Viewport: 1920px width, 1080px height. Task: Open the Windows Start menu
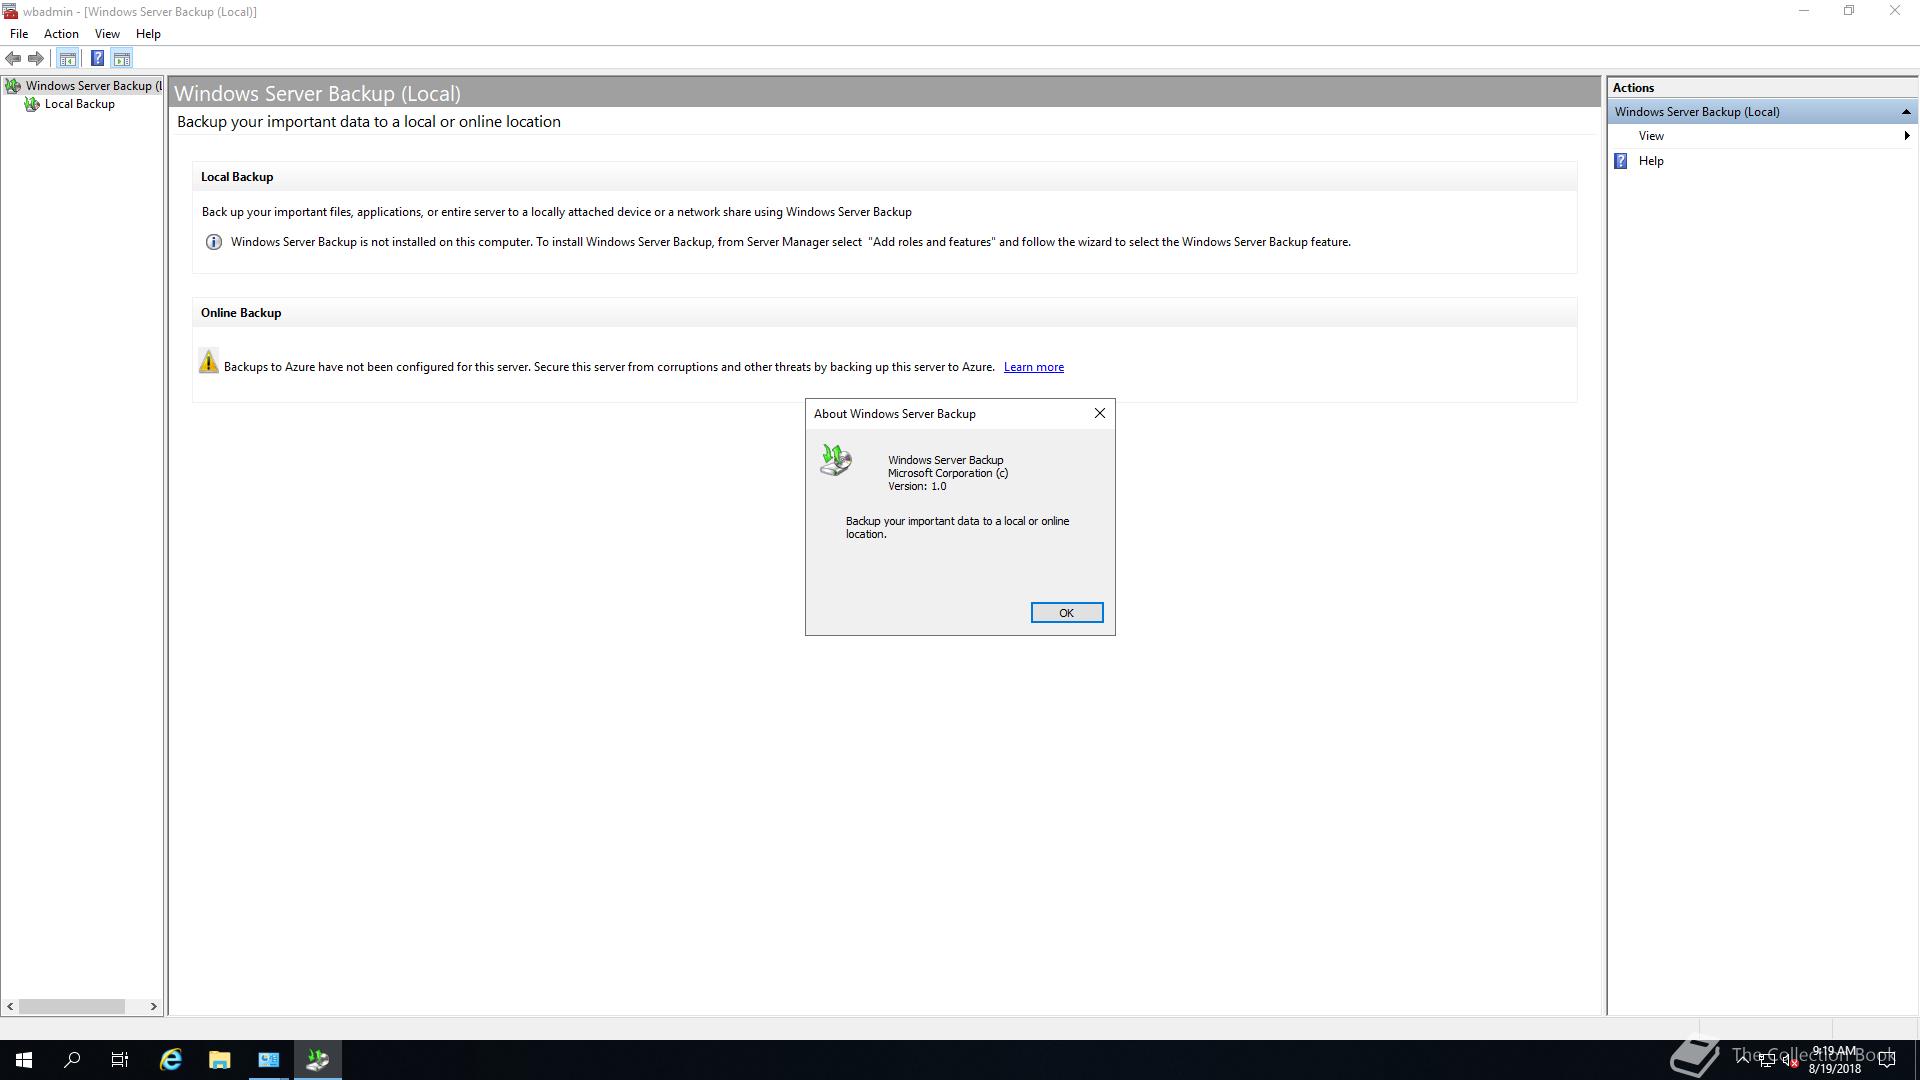pos(24,1060)
